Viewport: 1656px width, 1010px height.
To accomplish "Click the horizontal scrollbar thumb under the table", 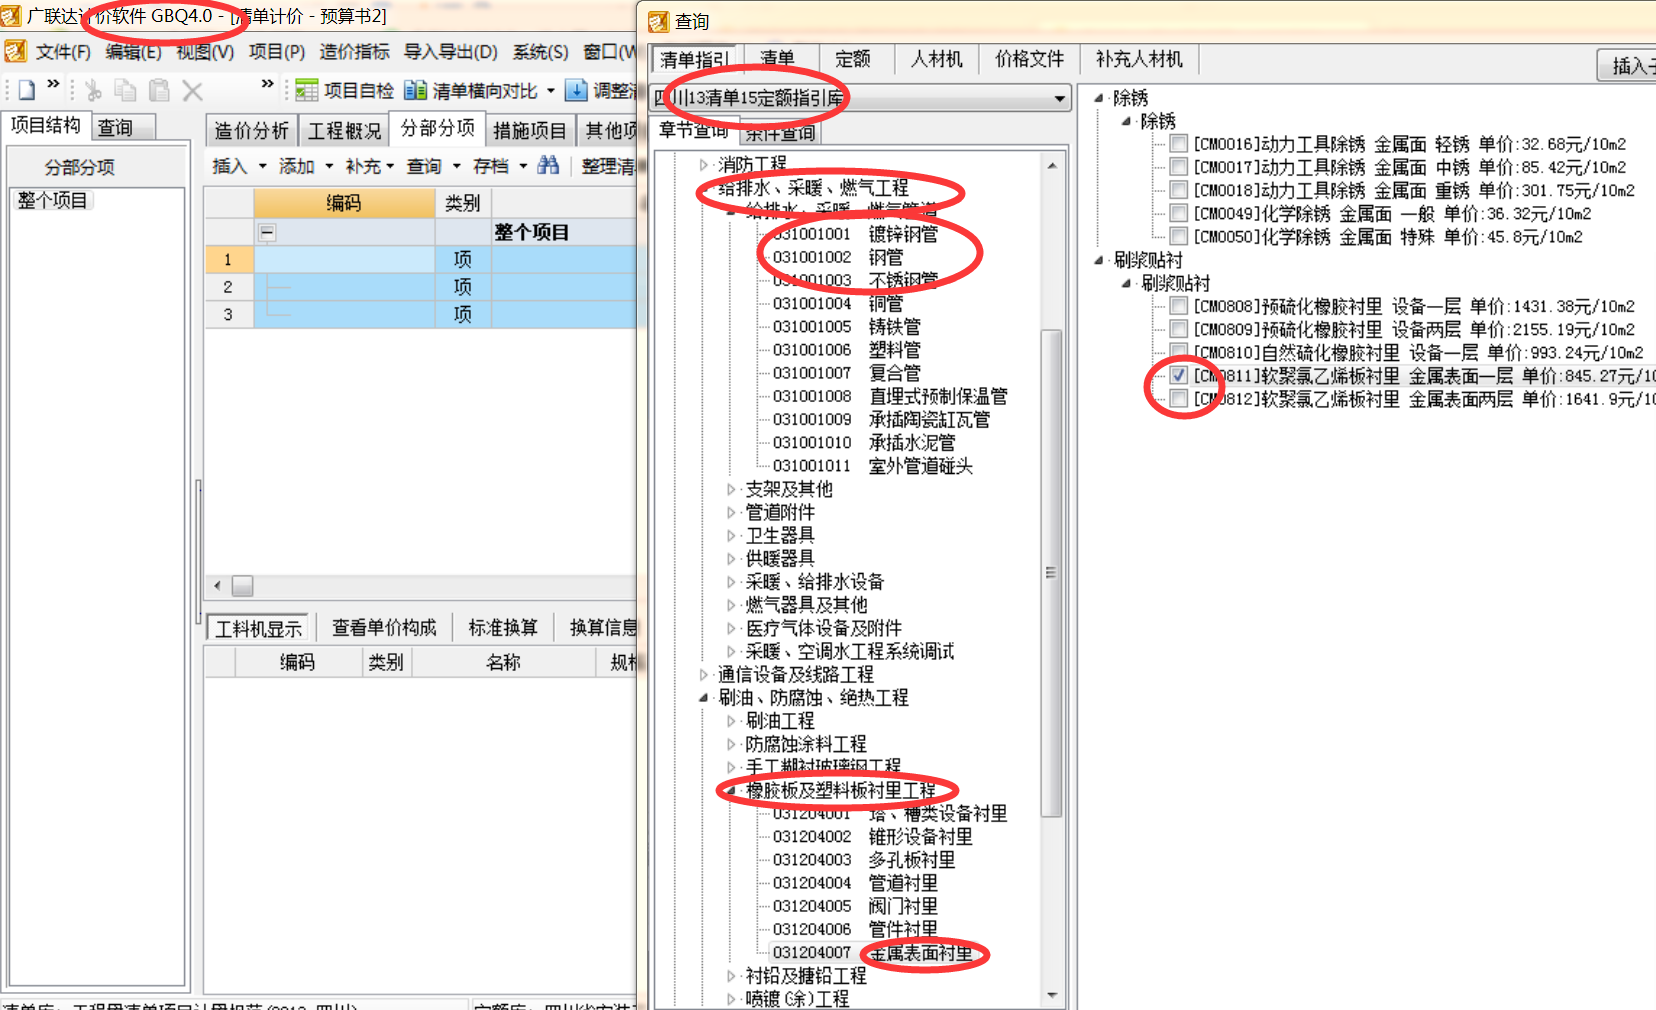I will point(242,585).
